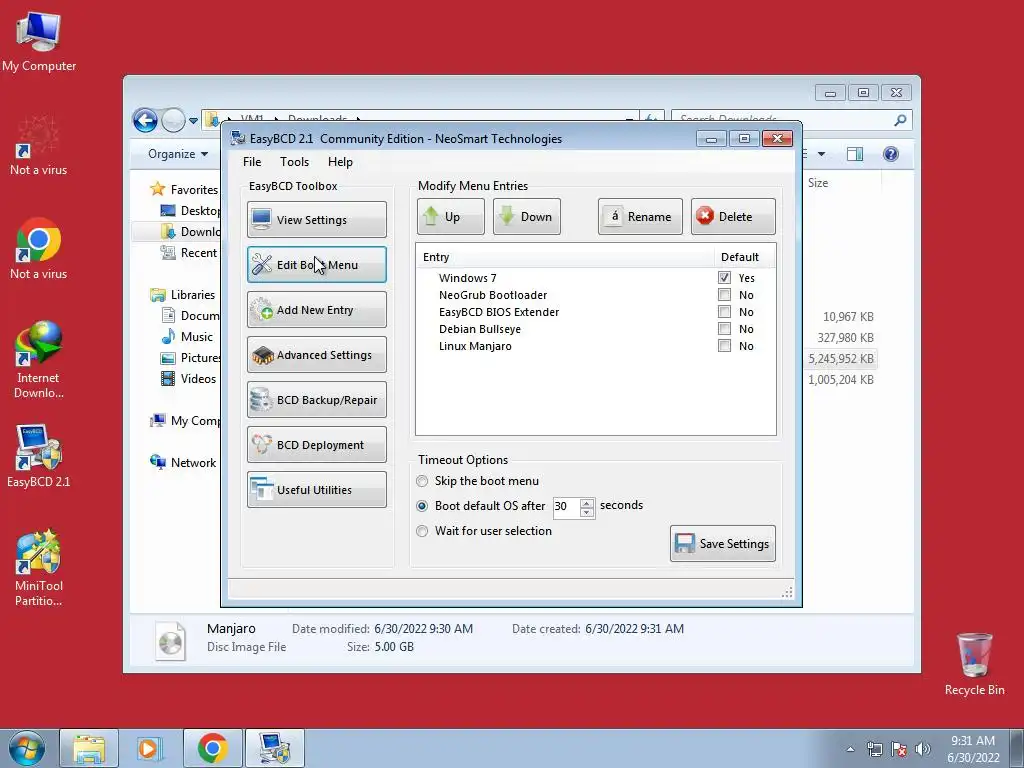This screenshot has height=768, width=1024.
Task: Open the Tools menu in EasyBCD
Action: pyautogui.click(x=295, y=162)
